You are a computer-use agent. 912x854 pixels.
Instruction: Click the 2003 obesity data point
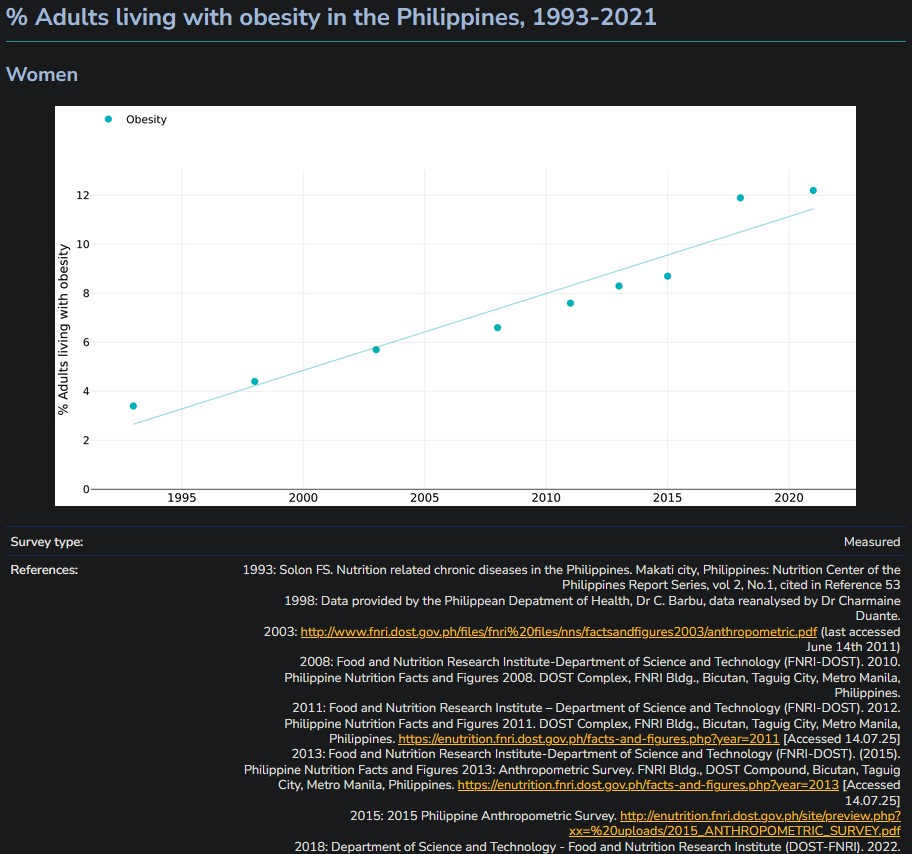point(376,350)
